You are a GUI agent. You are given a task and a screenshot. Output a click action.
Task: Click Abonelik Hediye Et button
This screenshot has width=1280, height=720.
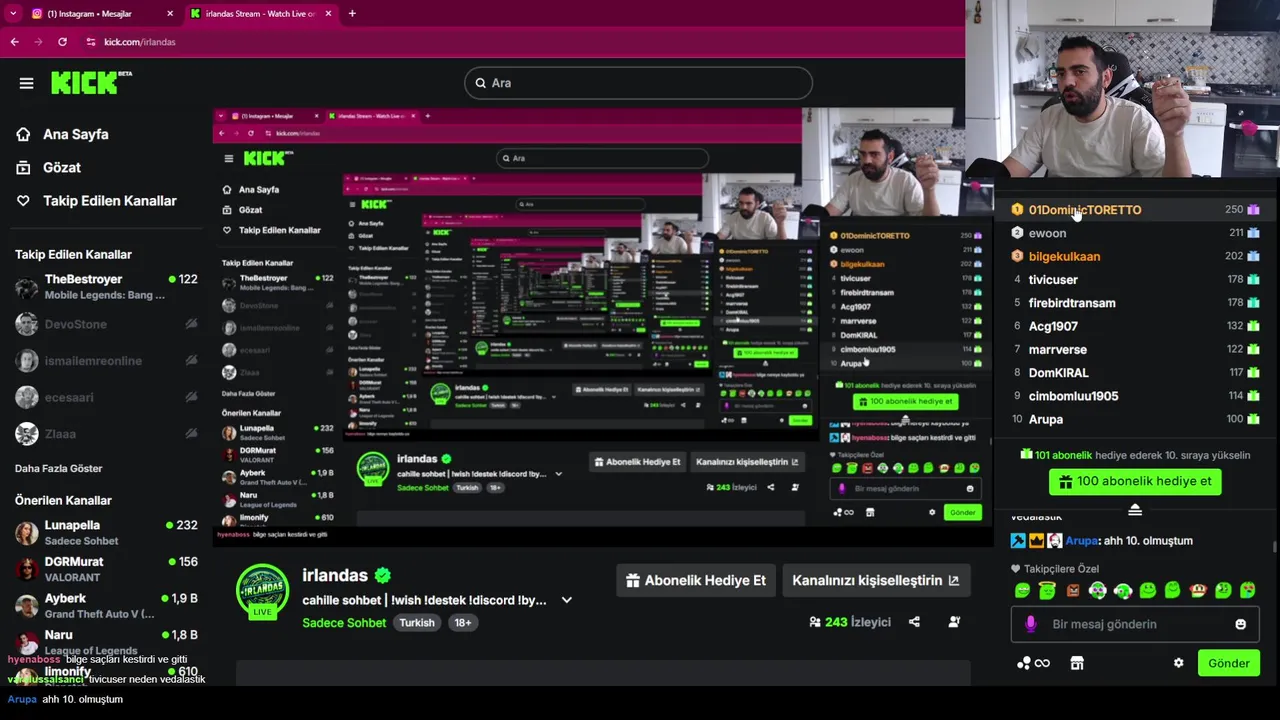695,580
